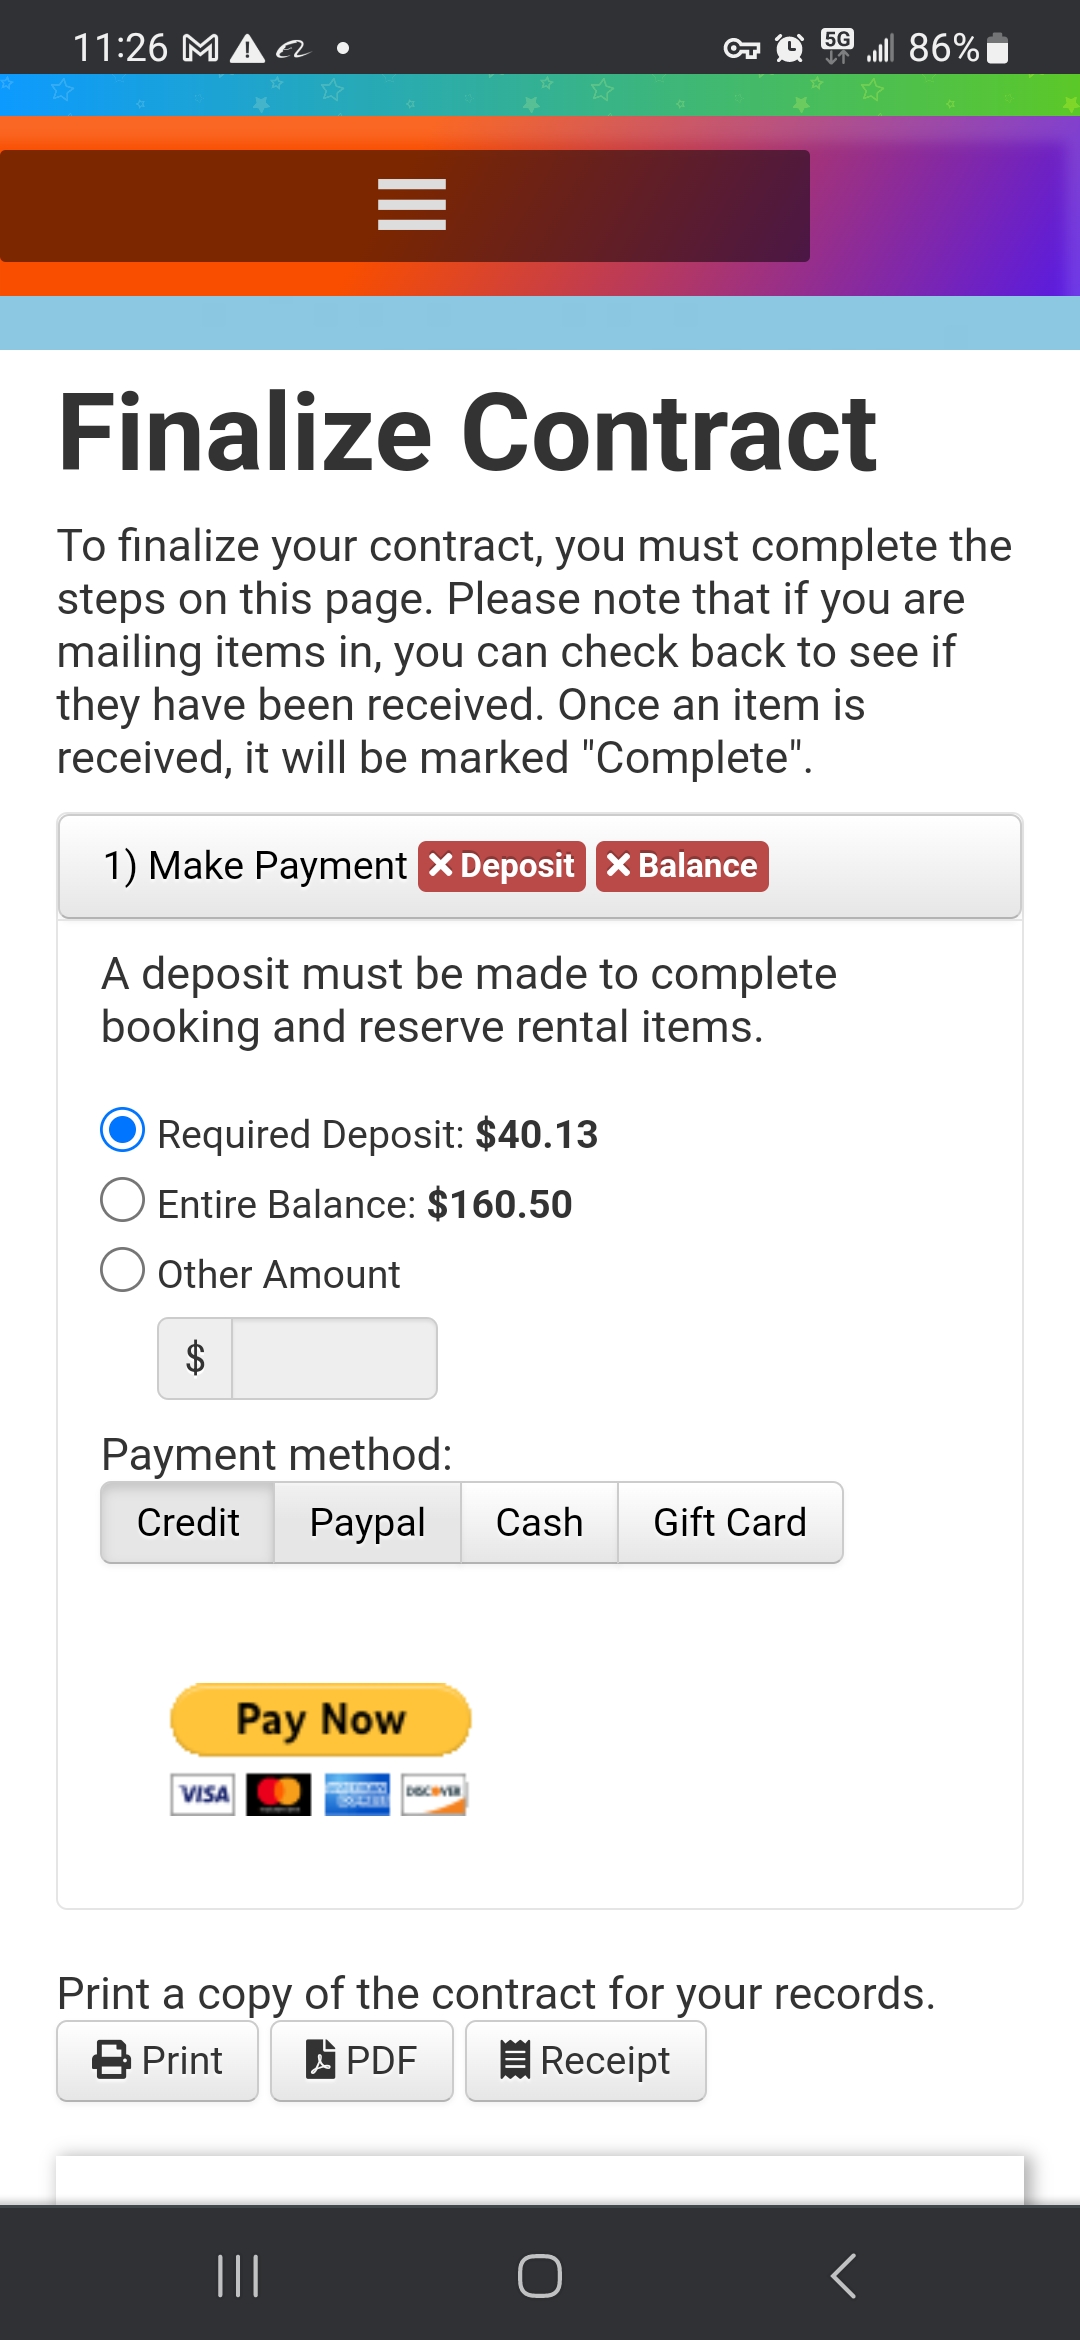1080x2340 pixels.
Task: Tap the Gmail notification icon in status bar
Action: (200, 48)
